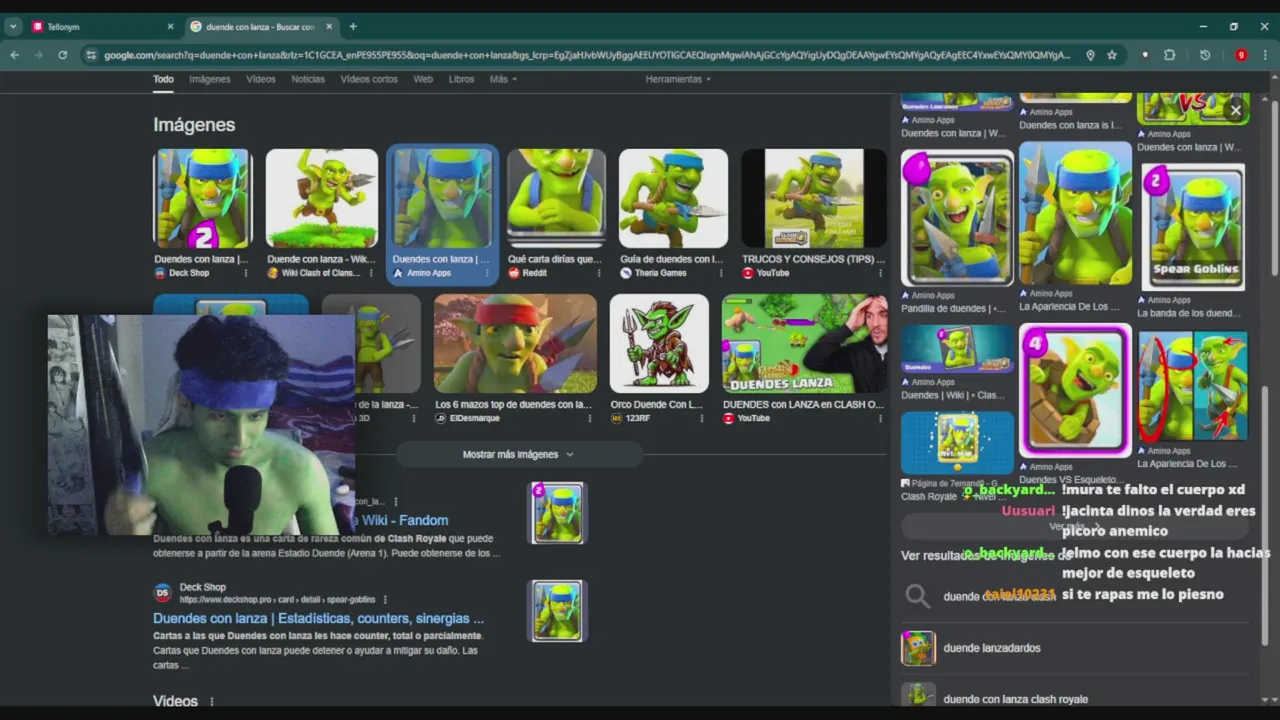Expand the Más search filter dropdown
Screen dimensions: 1280x720
(x=503, y=79)
